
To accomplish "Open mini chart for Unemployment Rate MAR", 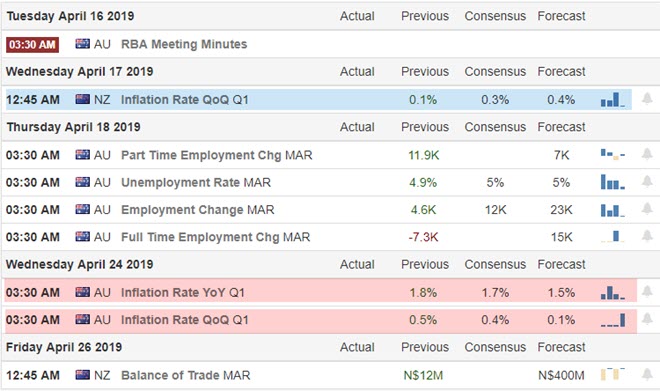I will coord(613,182).
